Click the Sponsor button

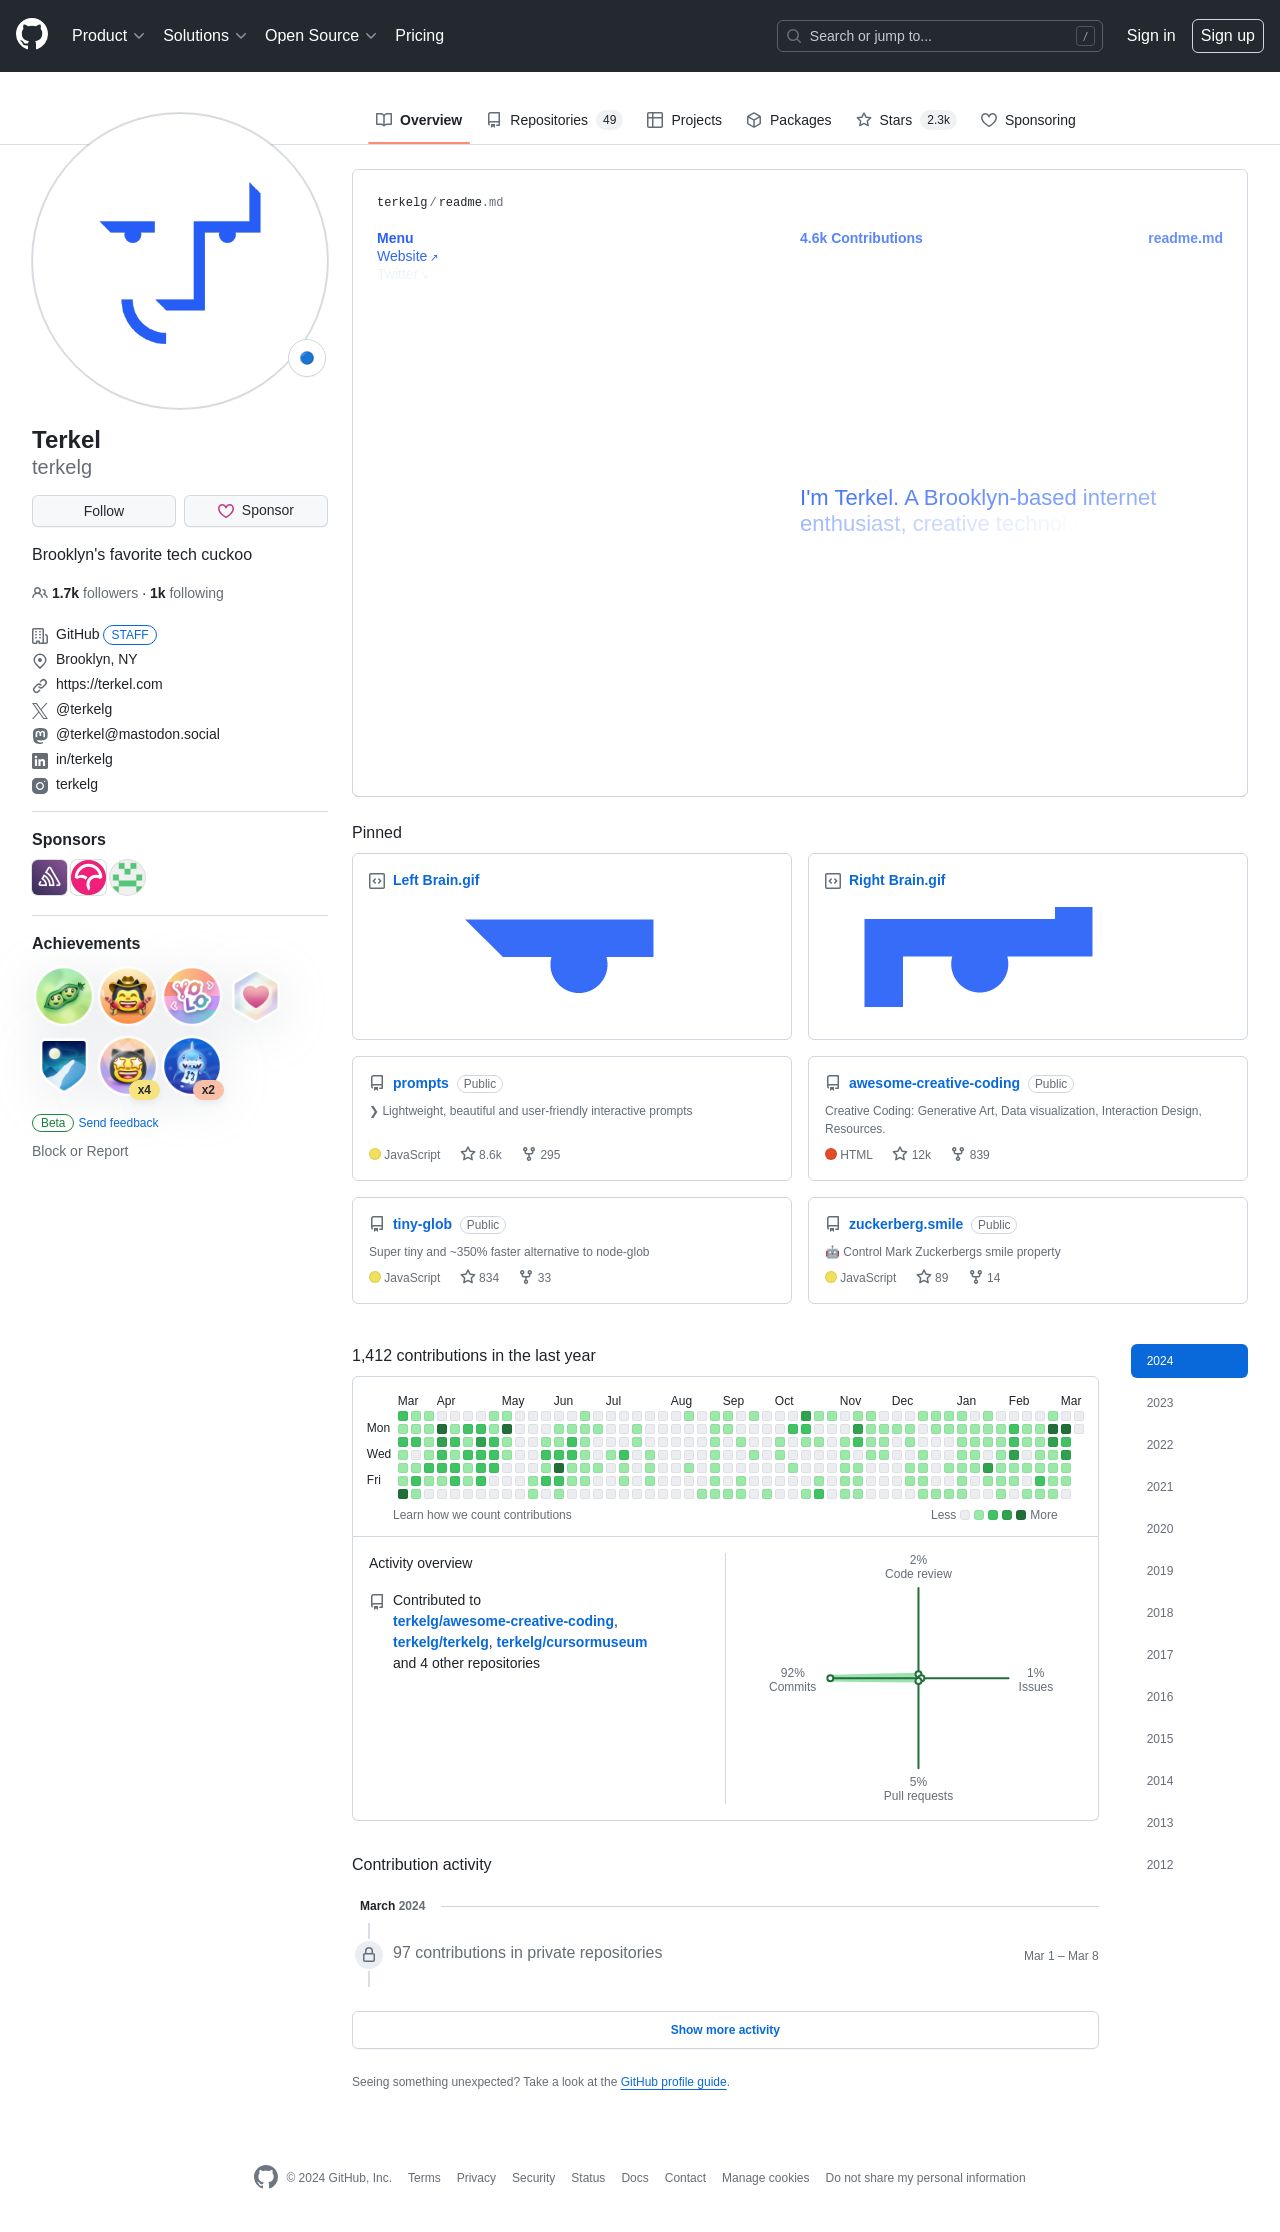256,511
